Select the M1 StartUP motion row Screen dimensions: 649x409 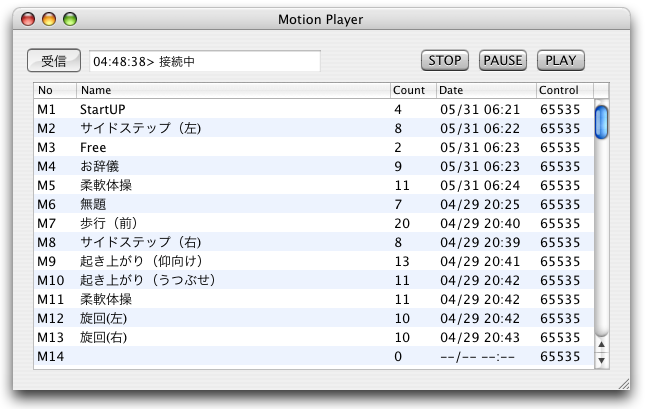[x=314, y=109]
